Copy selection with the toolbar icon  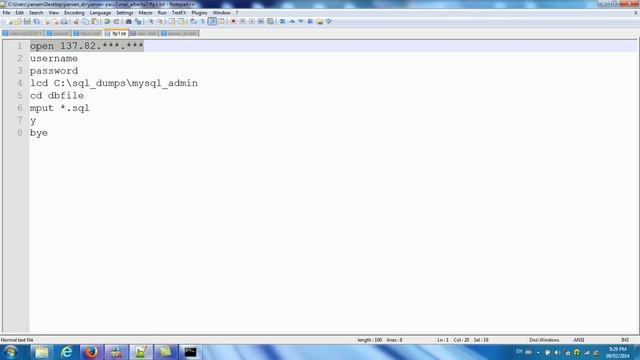click(x=85, y=21)
